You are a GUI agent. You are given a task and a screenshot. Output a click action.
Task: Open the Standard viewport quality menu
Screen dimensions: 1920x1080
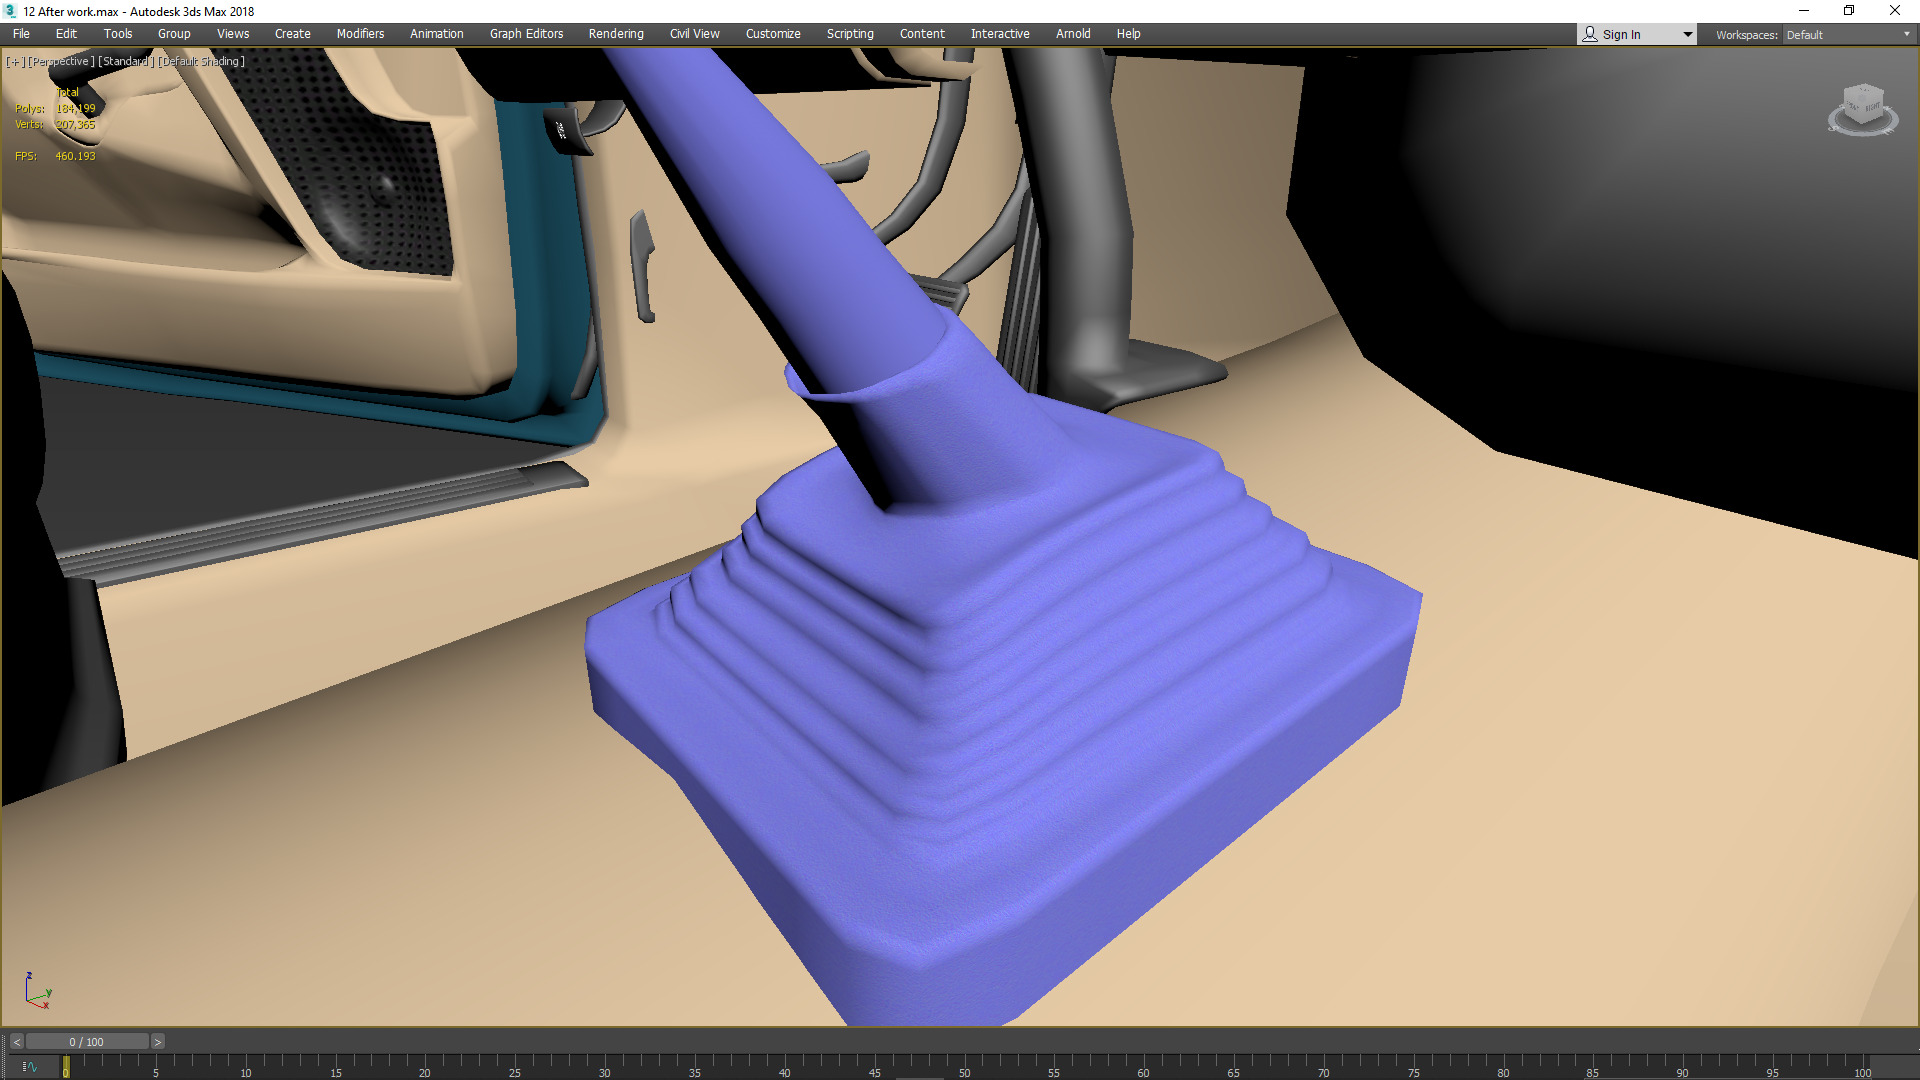(x=125, y=61)
